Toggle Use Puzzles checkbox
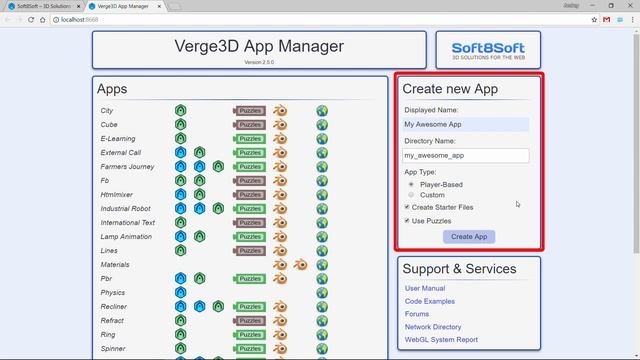 (x=407, y=220)
